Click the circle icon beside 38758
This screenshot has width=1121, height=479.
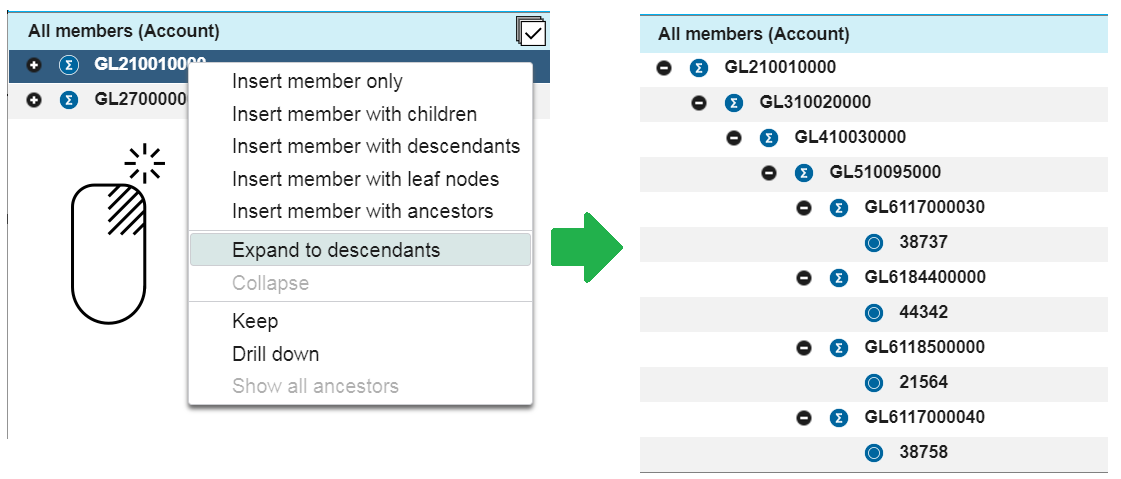tap(873, 453)
